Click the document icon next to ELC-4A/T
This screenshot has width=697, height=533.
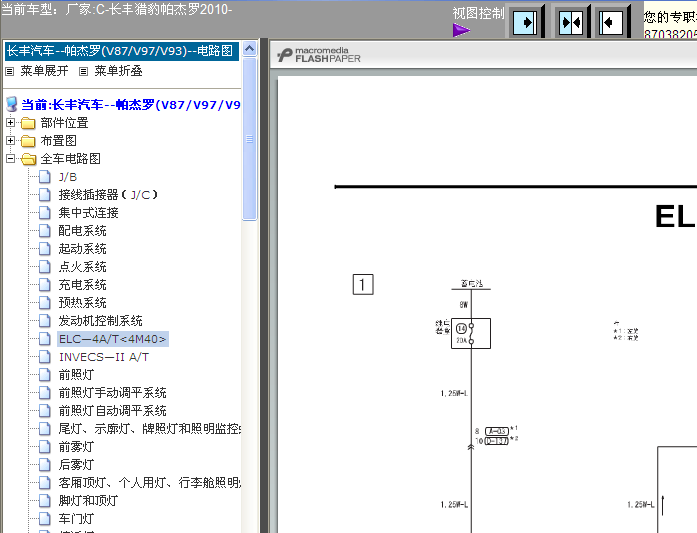pyautogui.click(x=44, y=339)
